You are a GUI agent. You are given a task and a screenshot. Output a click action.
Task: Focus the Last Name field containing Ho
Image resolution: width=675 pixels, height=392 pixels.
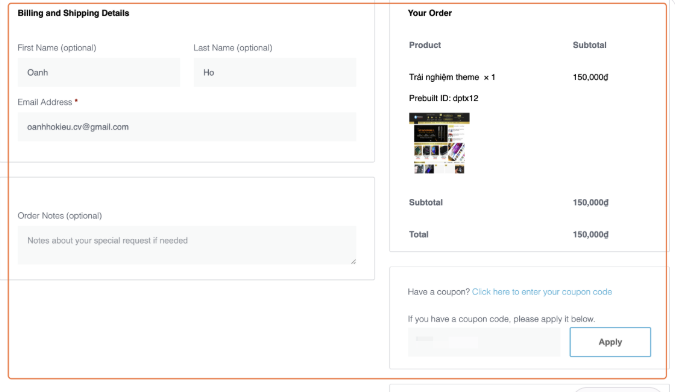pyautogui.click(x=275, y=72)
